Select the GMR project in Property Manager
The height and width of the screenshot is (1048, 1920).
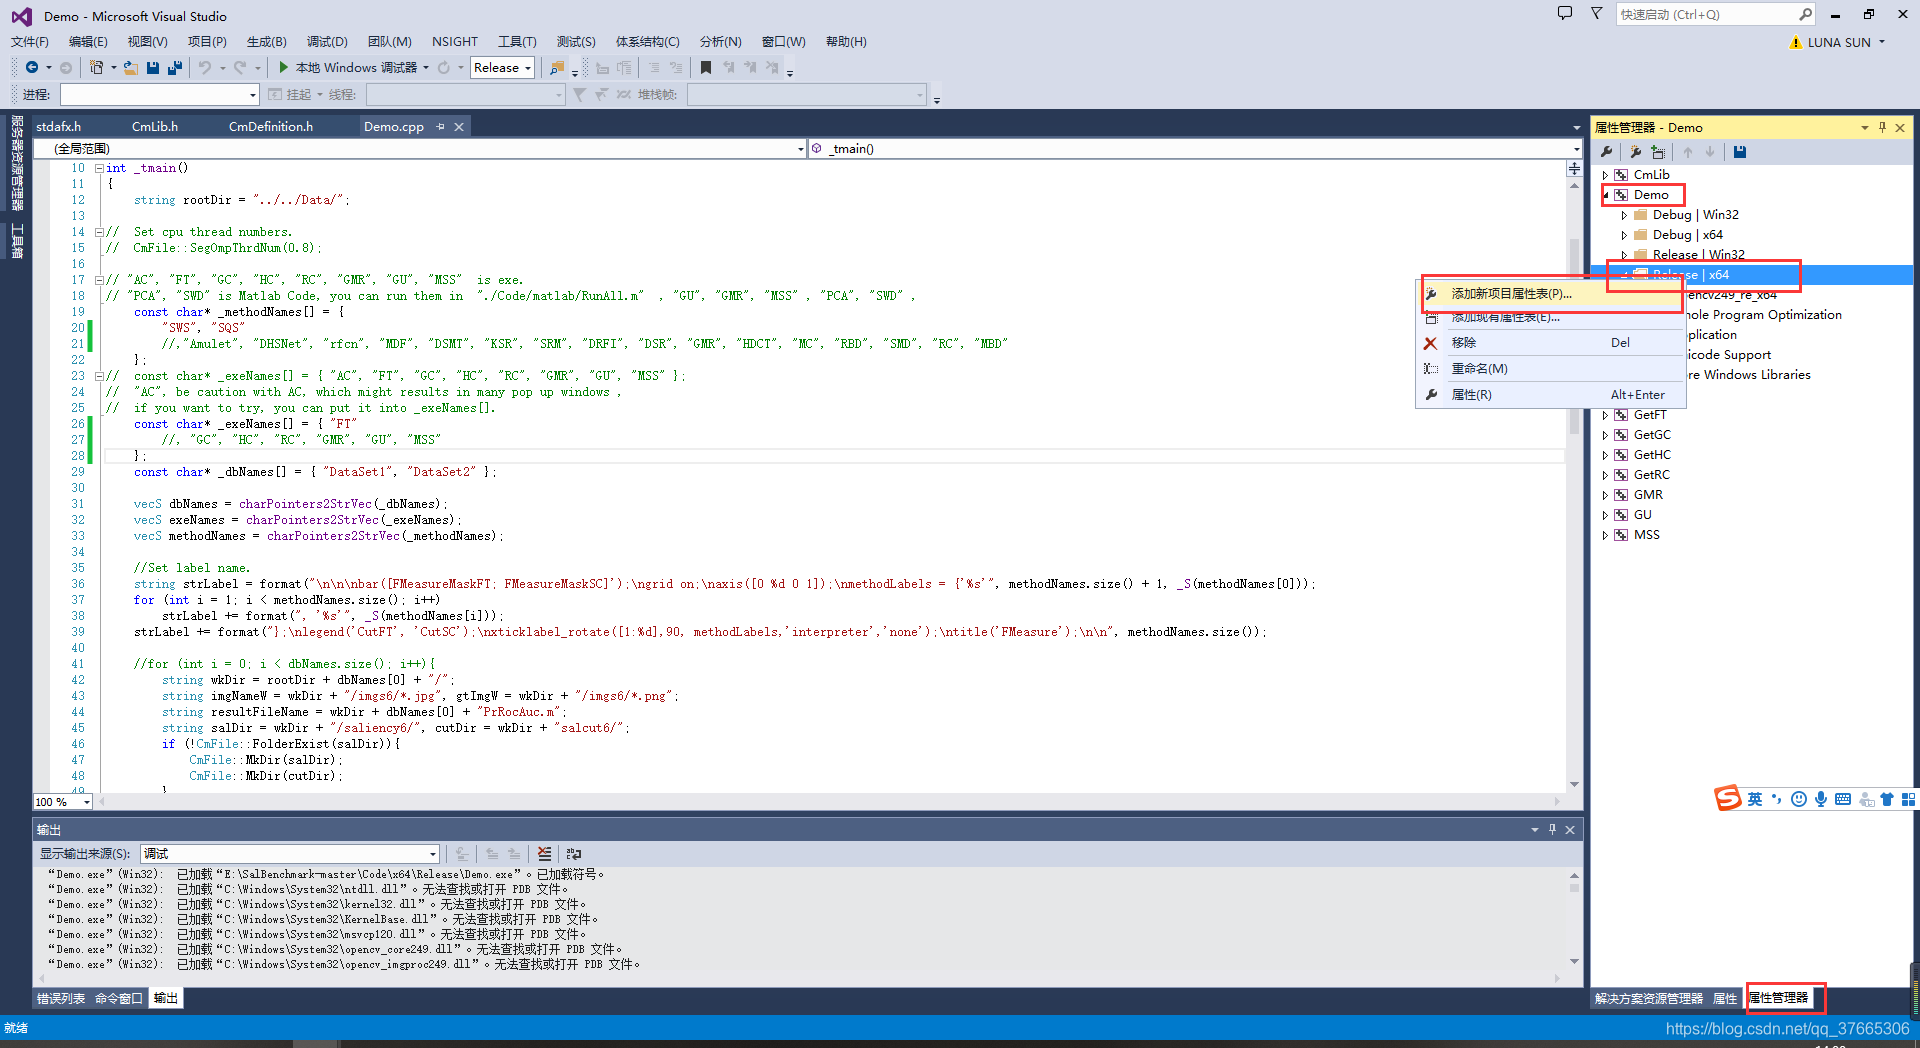coord(1648,495)
